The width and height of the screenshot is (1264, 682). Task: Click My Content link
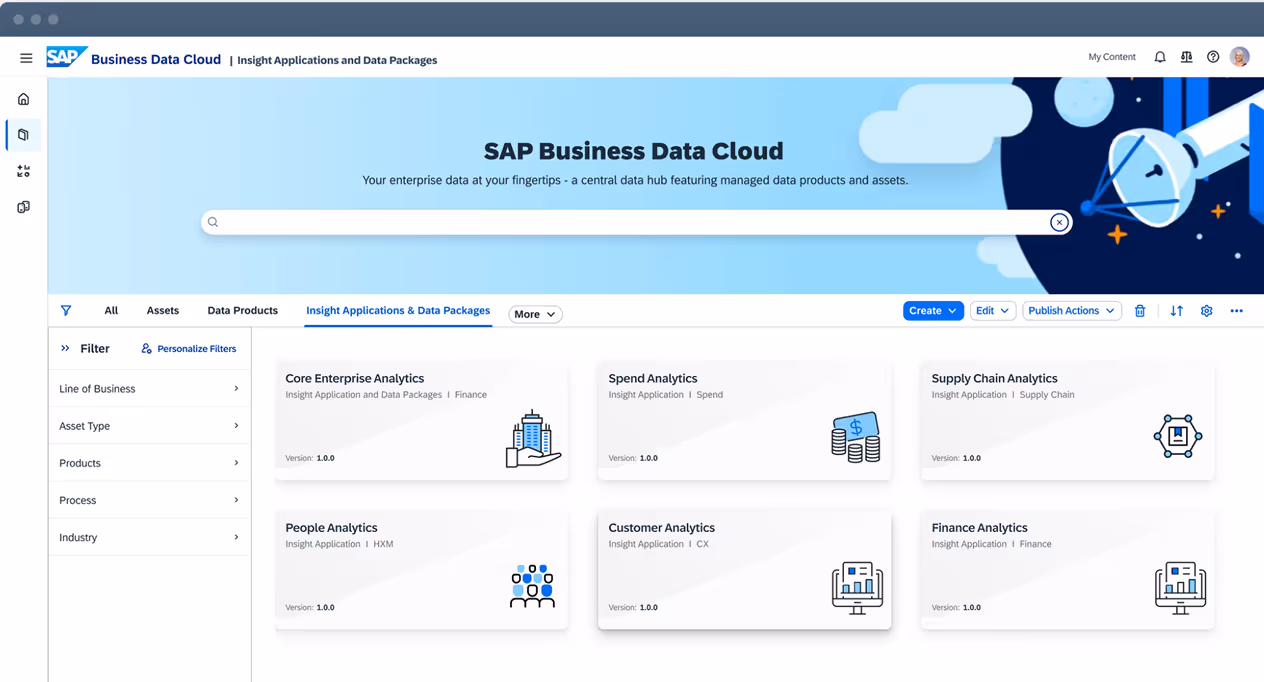pos(1112,57)
